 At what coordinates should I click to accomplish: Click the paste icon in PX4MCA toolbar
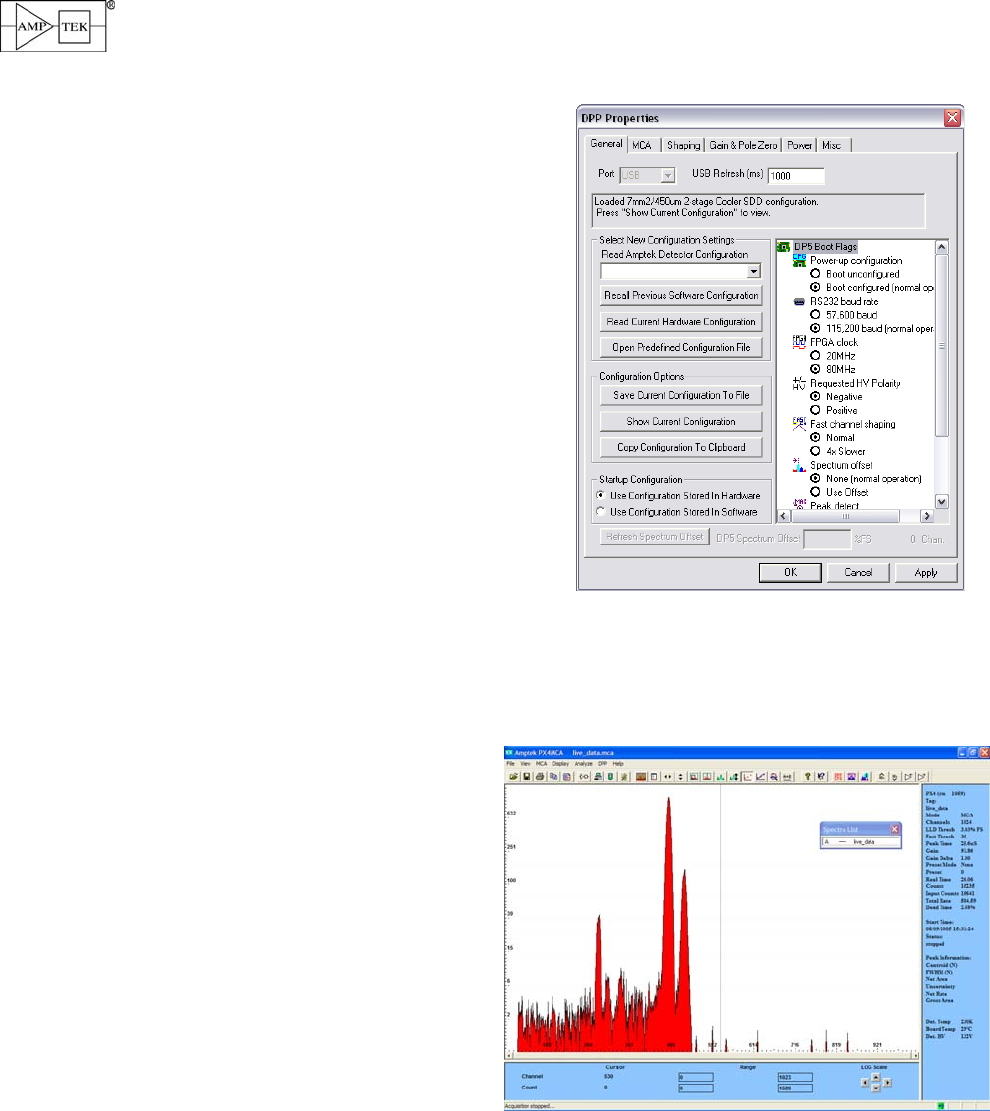566,777
